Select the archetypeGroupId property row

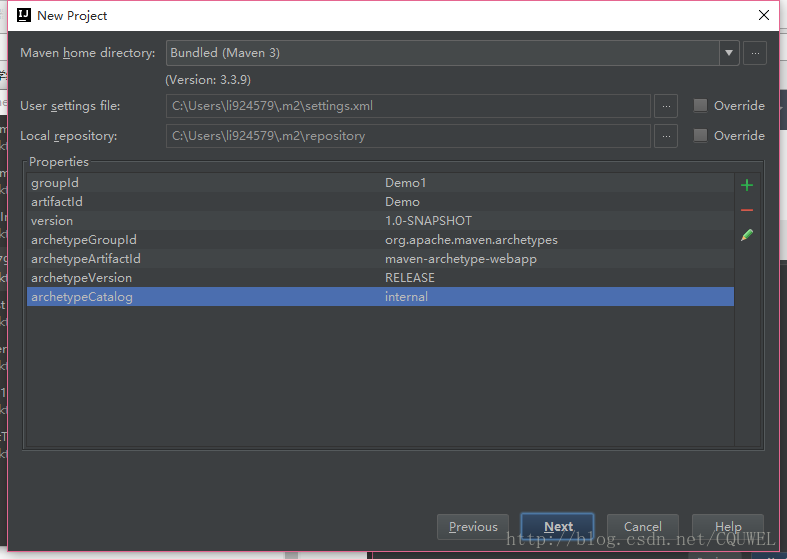(x=380, y=240)
